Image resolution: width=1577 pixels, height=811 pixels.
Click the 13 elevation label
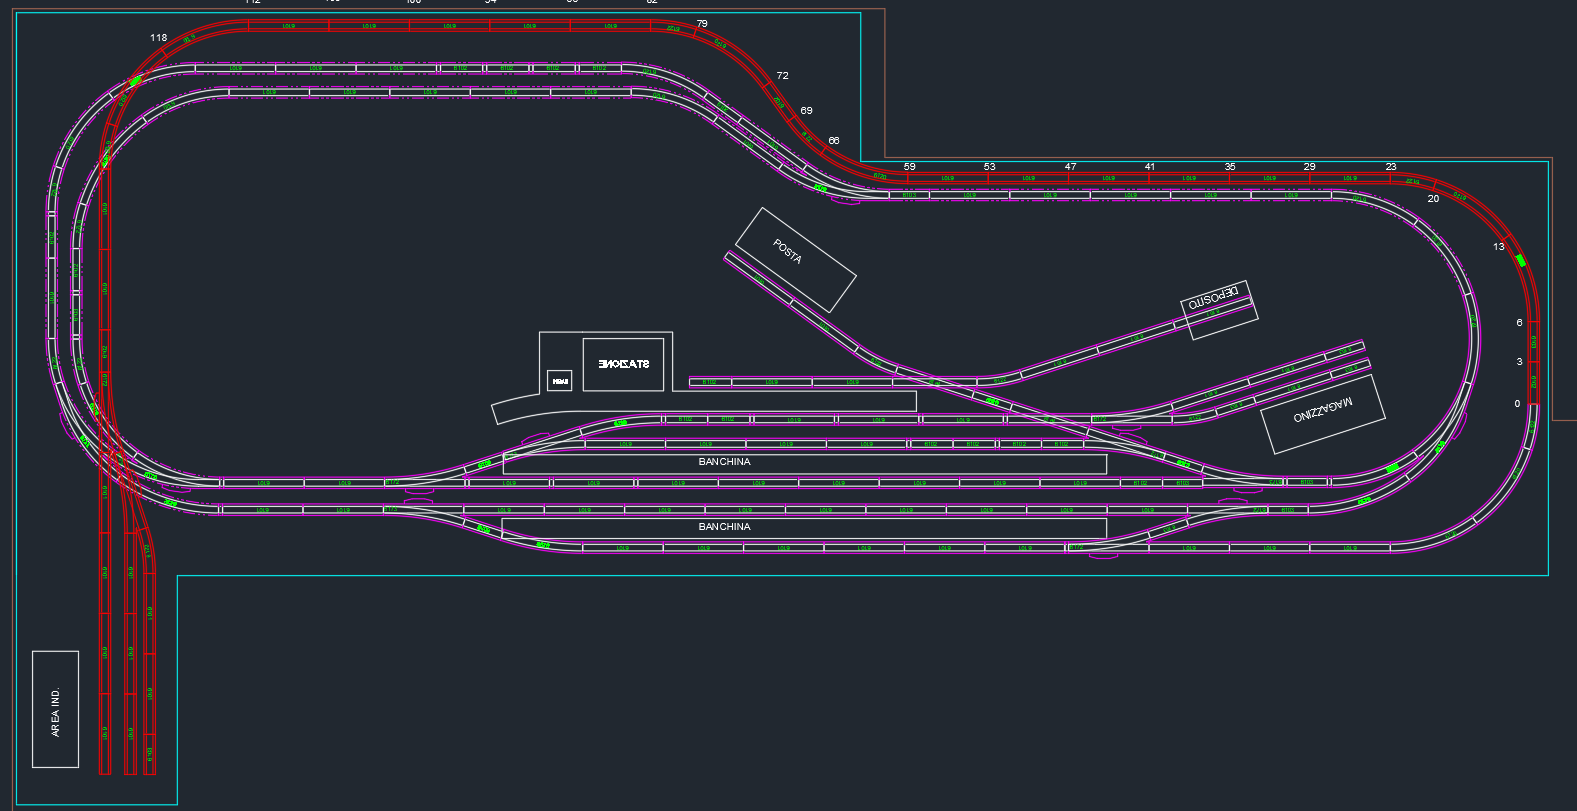click(1499, 247)
